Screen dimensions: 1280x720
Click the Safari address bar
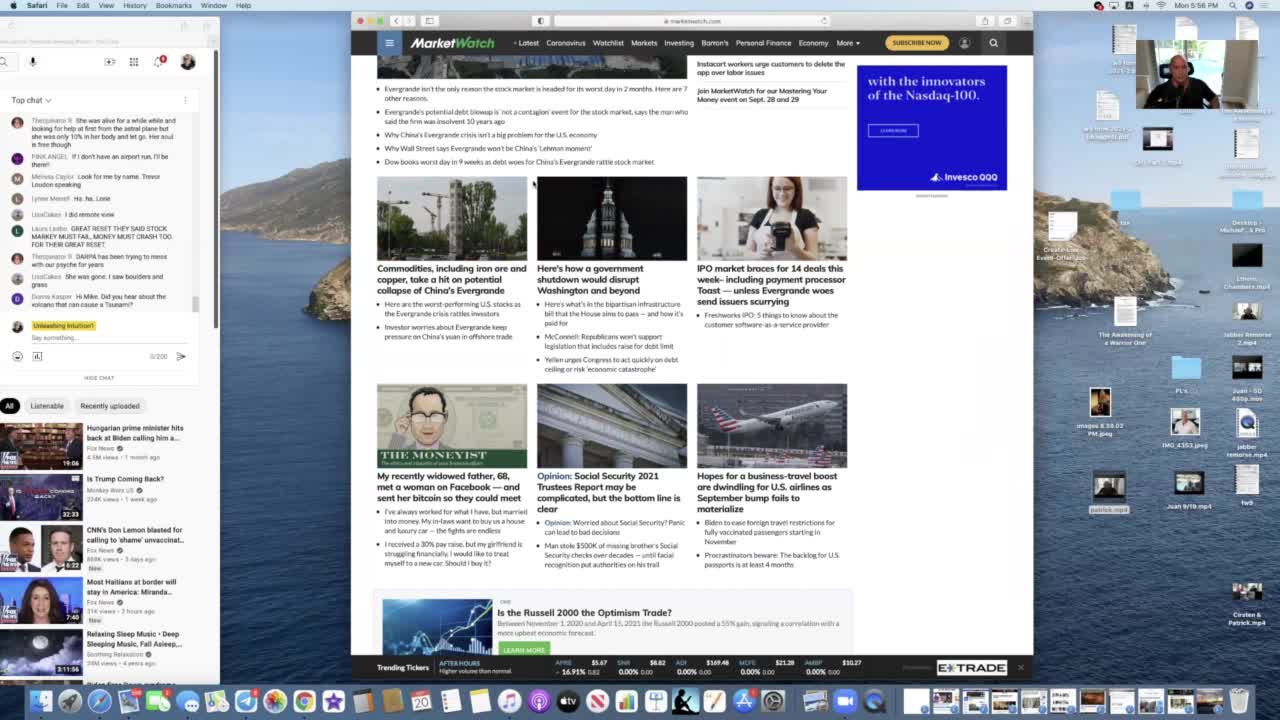pyautogui.click(x=692, y=21)
